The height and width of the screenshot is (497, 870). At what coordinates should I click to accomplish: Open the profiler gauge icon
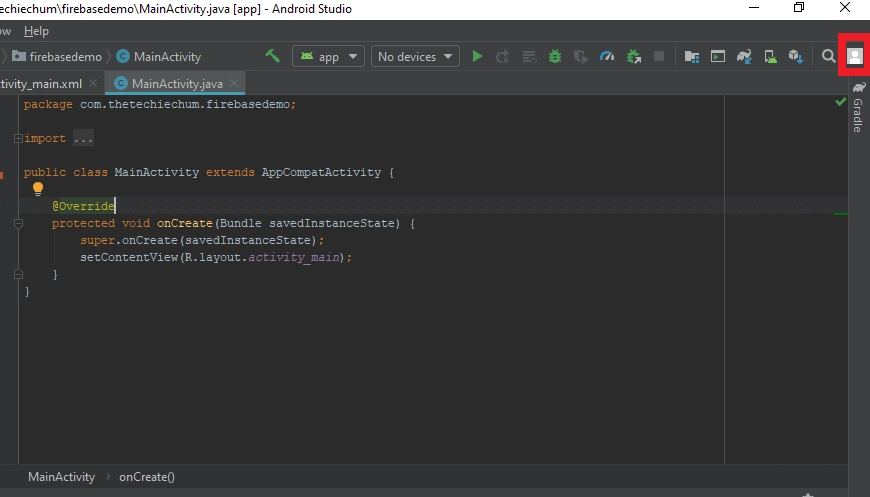[607, 57]
